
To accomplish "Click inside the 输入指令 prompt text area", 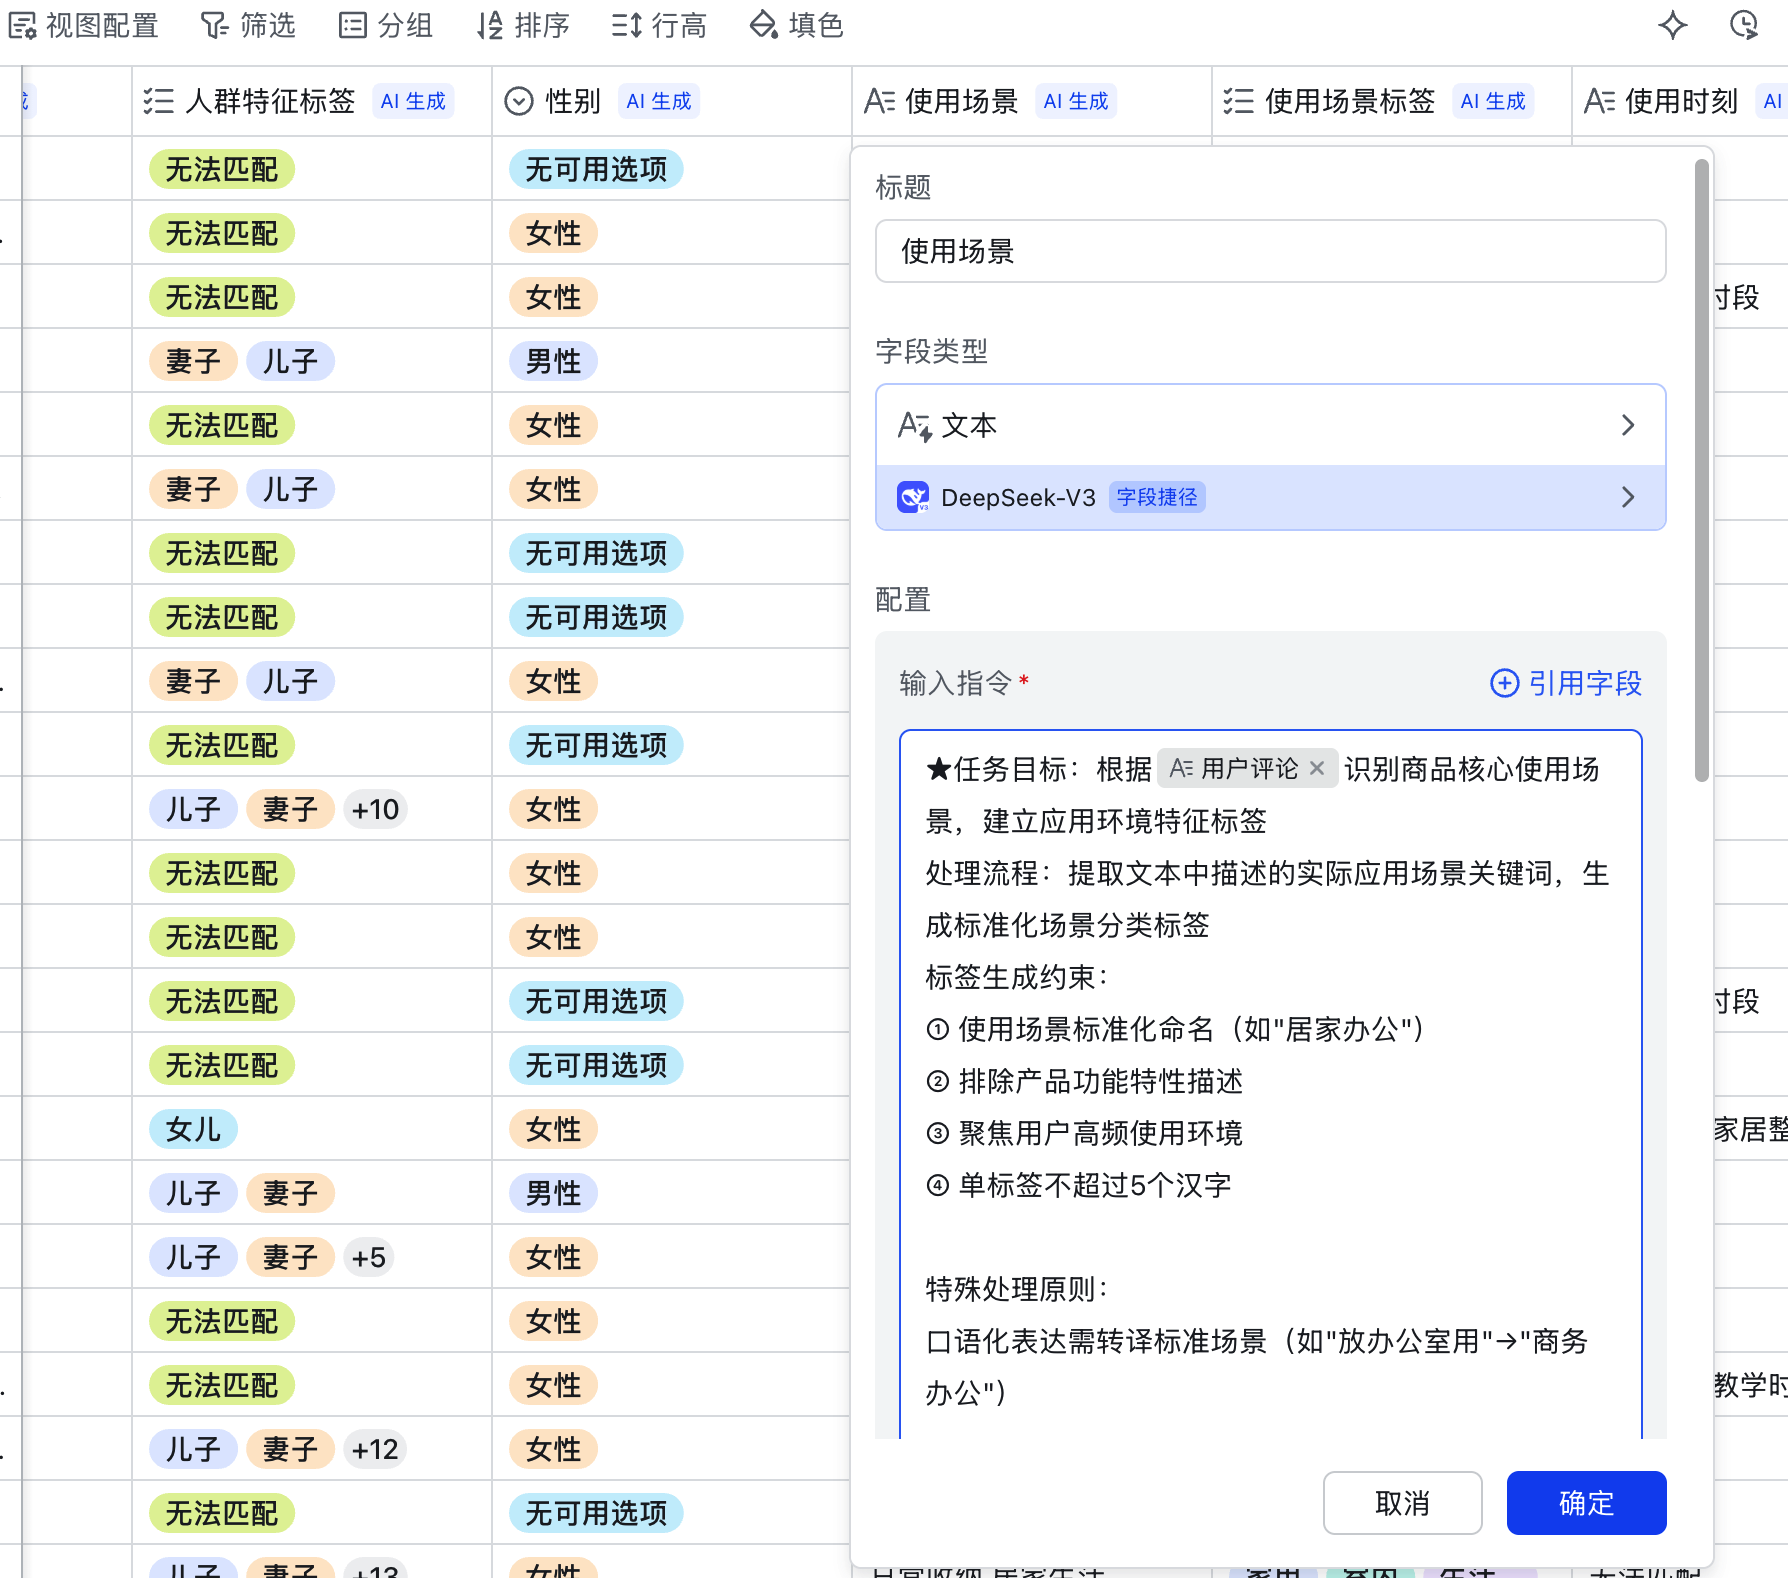I will click(x=1271, y=1085).
